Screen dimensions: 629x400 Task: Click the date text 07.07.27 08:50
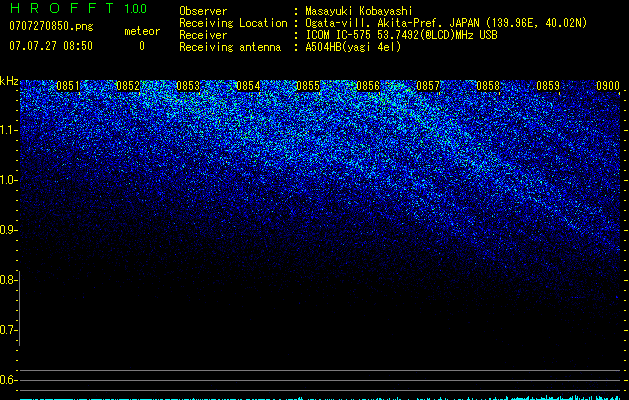(x=51, y=46)
